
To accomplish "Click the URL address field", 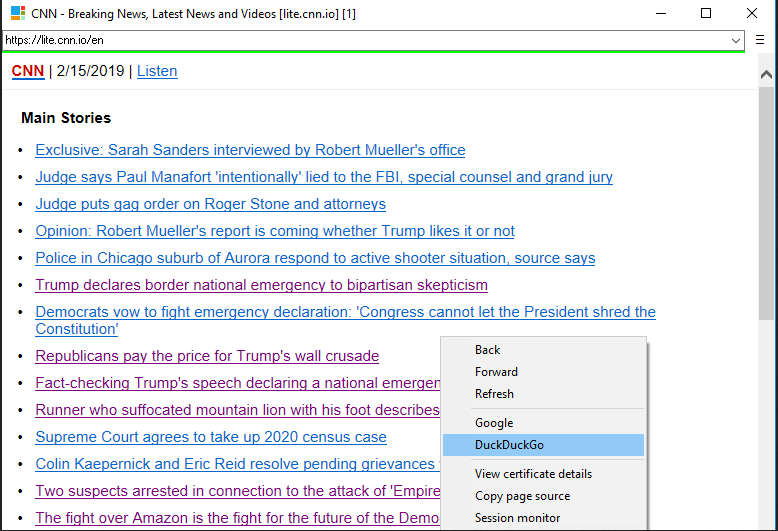I will pyautogui.click(x=366, y=40).
